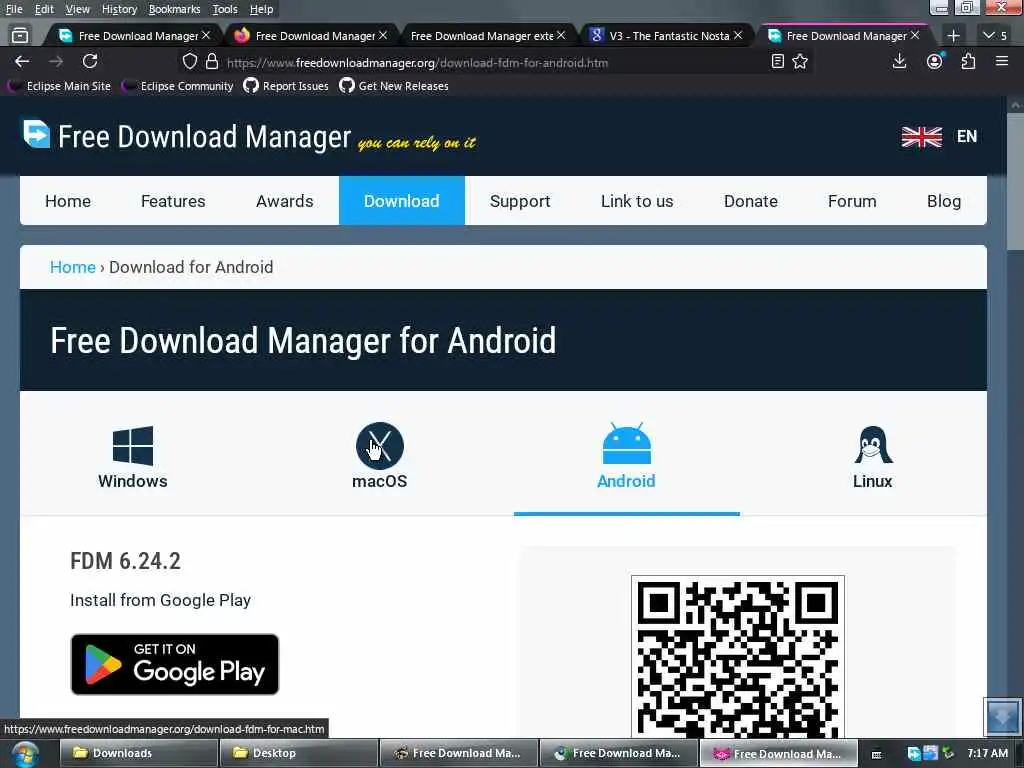Click the Windows Start orb
Viewport: 1024px width, 768px height.
pyautogui.click(x=24, y=754)
